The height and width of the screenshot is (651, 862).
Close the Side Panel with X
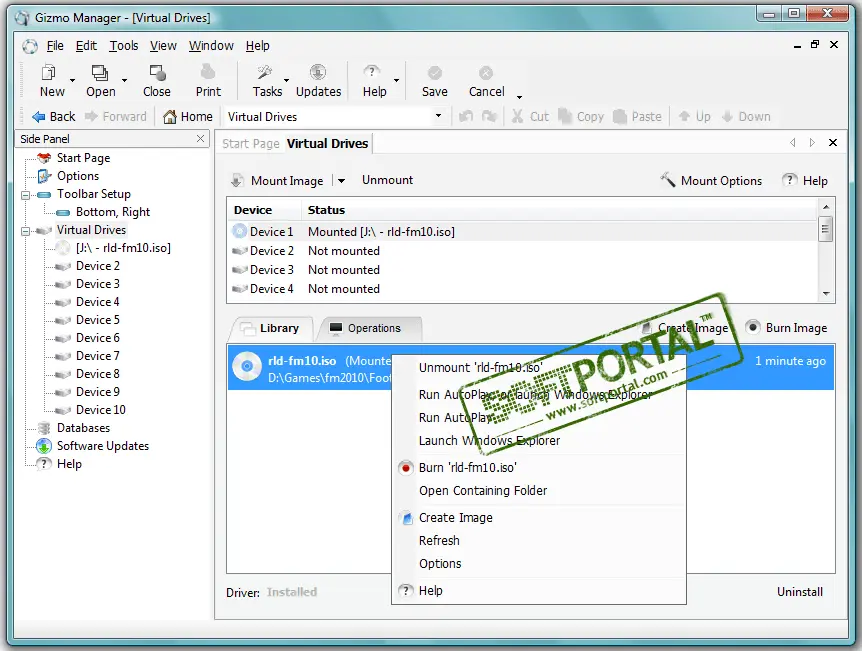(200, 139)
